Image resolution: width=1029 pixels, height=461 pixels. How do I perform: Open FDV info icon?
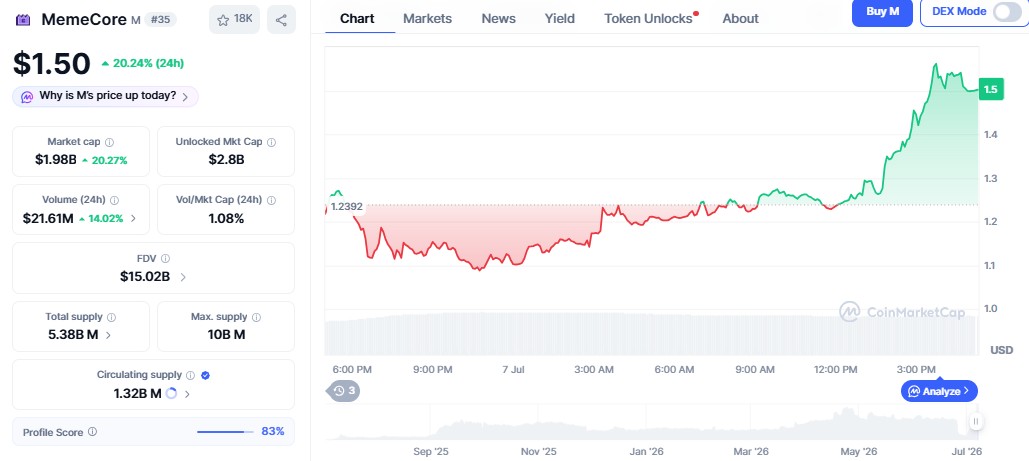tap(165, 259)
